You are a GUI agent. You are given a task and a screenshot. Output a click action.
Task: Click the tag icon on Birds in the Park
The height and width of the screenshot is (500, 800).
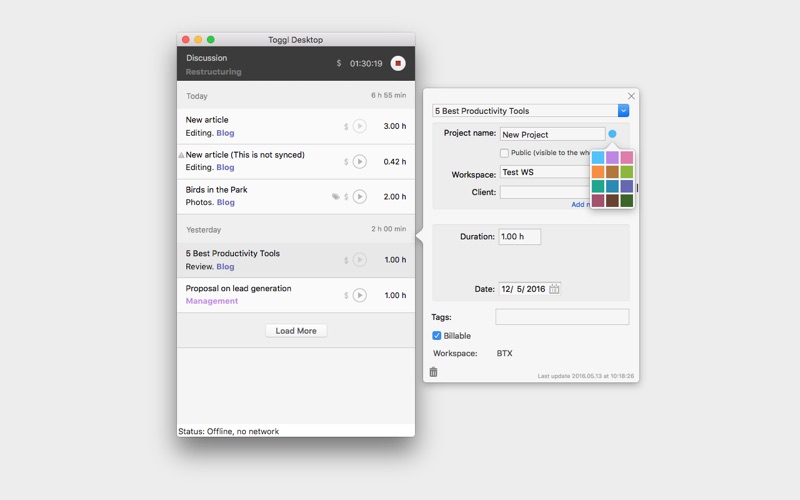pos(336,196)
